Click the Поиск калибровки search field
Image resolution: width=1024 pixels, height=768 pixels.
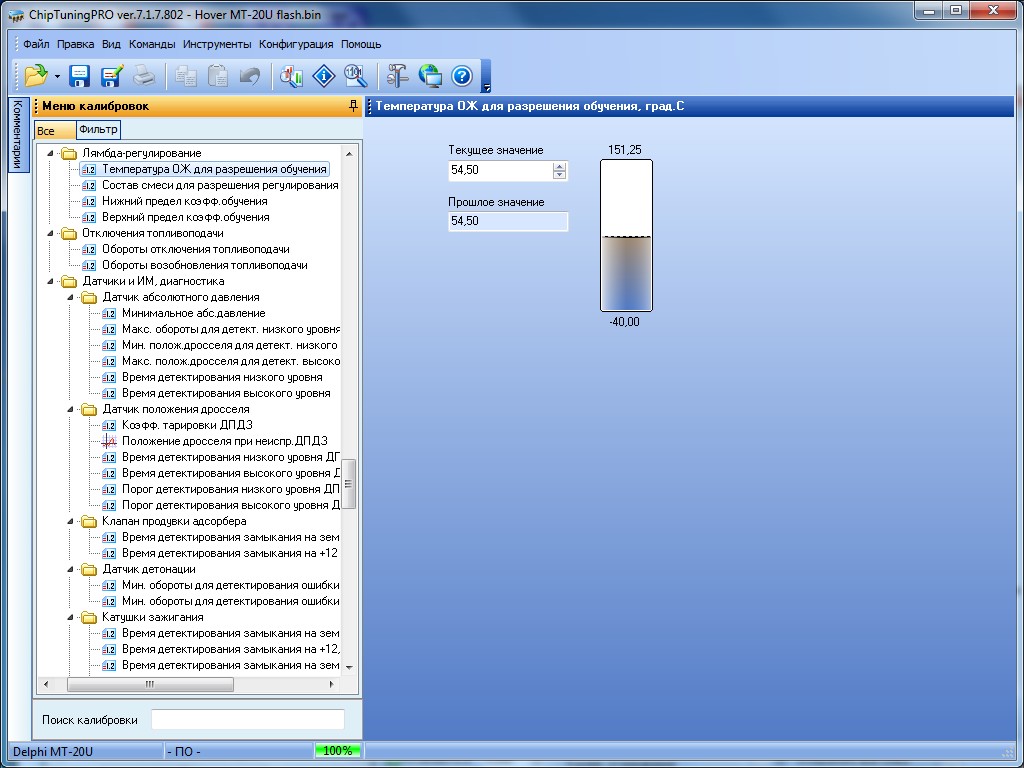point(247,720)
